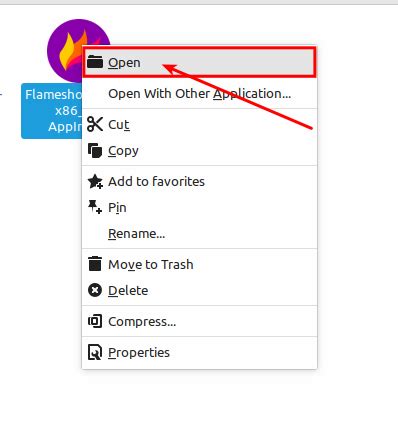Click the folder icon beside Open
Viewport: 398px width, 446px height.
pos(95,62)
